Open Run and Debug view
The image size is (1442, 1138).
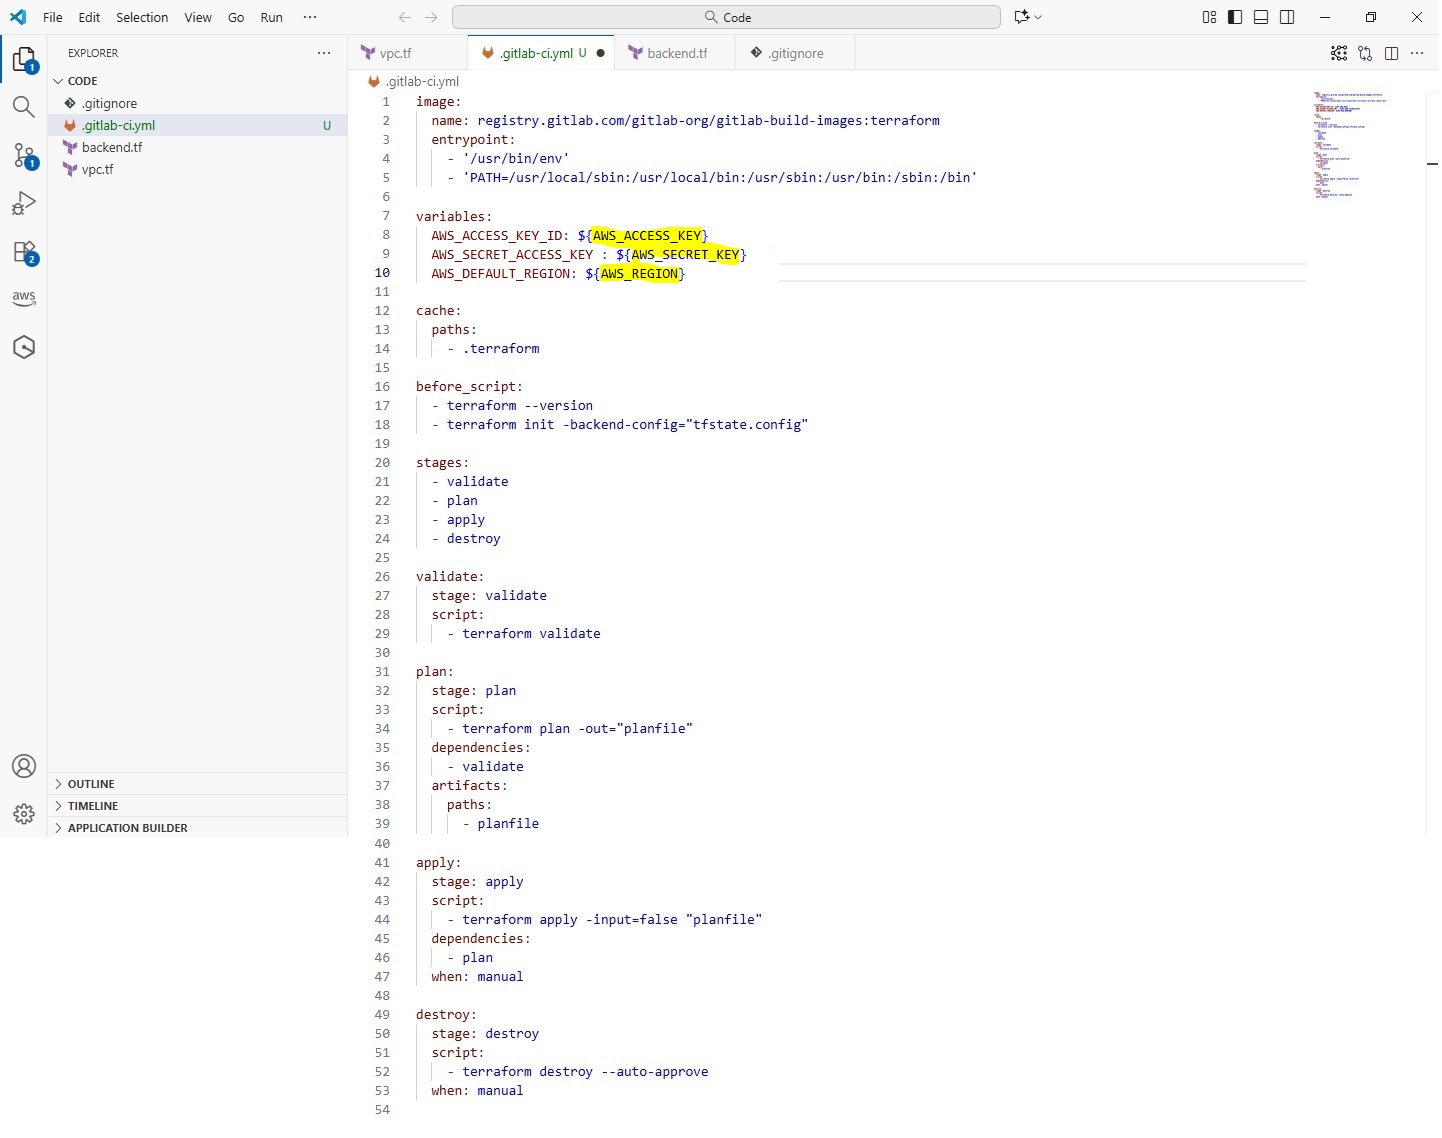tap(24, 204)
